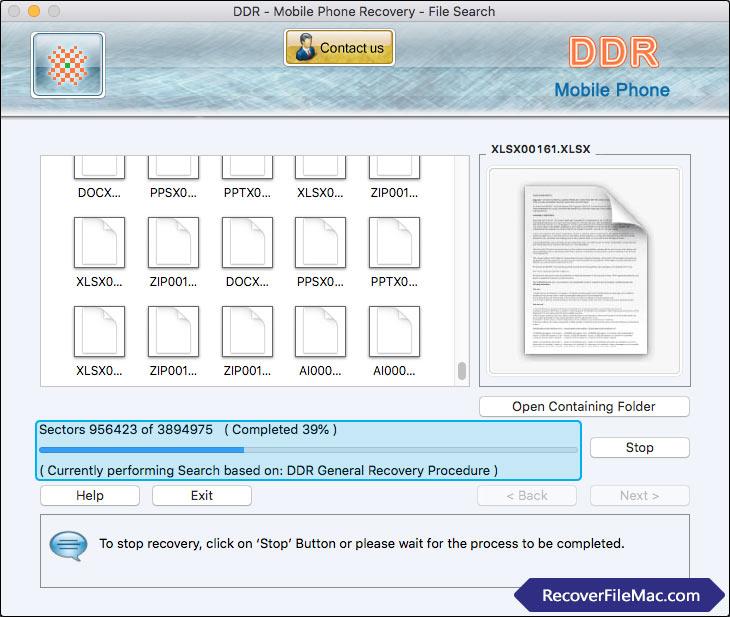
Task: Click the blue speech bubble info icon
Action: [68, 545]
